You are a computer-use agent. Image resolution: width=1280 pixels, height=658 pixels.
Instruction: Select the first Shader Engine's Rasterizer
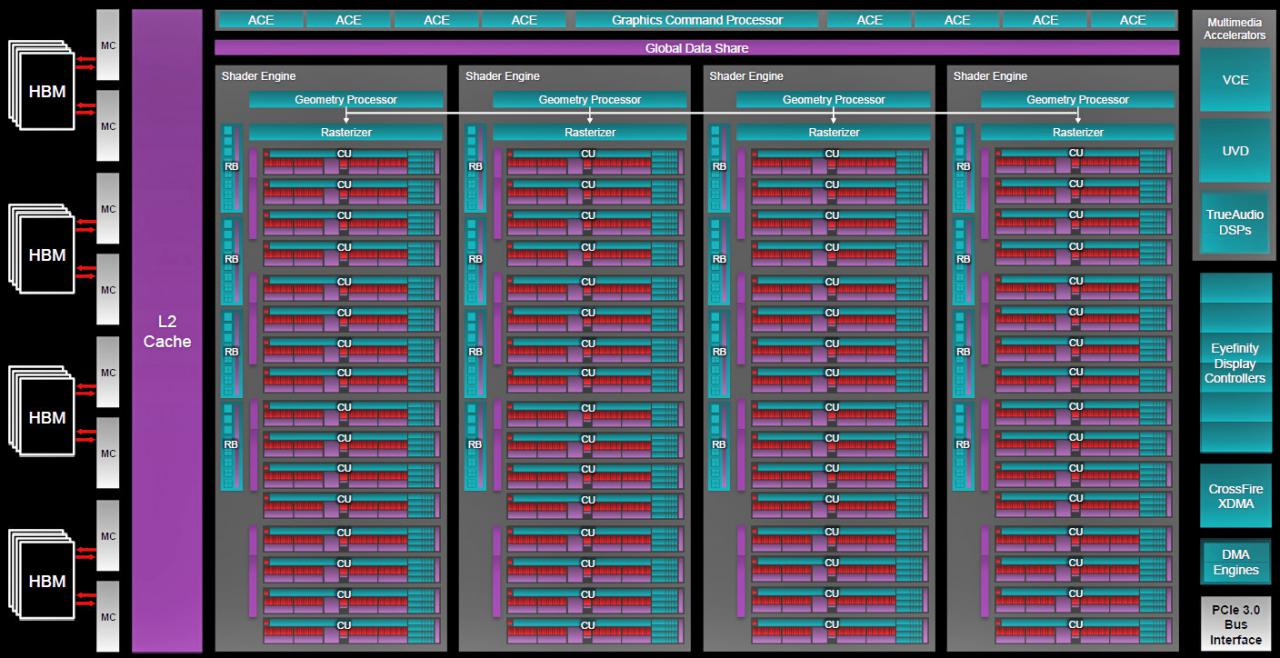point(346,132)
